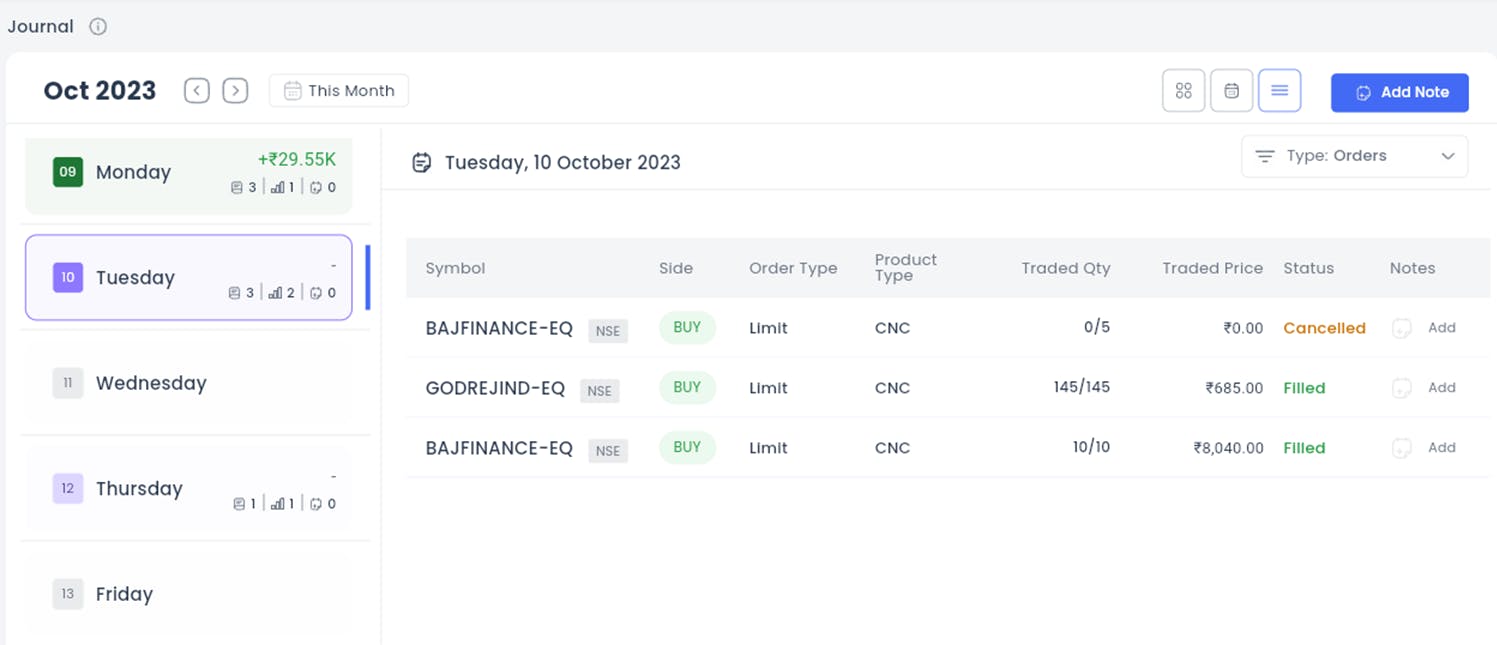1497x645 pixels.
Task: Select Friday 13 in day list
Action: point(189,594)
